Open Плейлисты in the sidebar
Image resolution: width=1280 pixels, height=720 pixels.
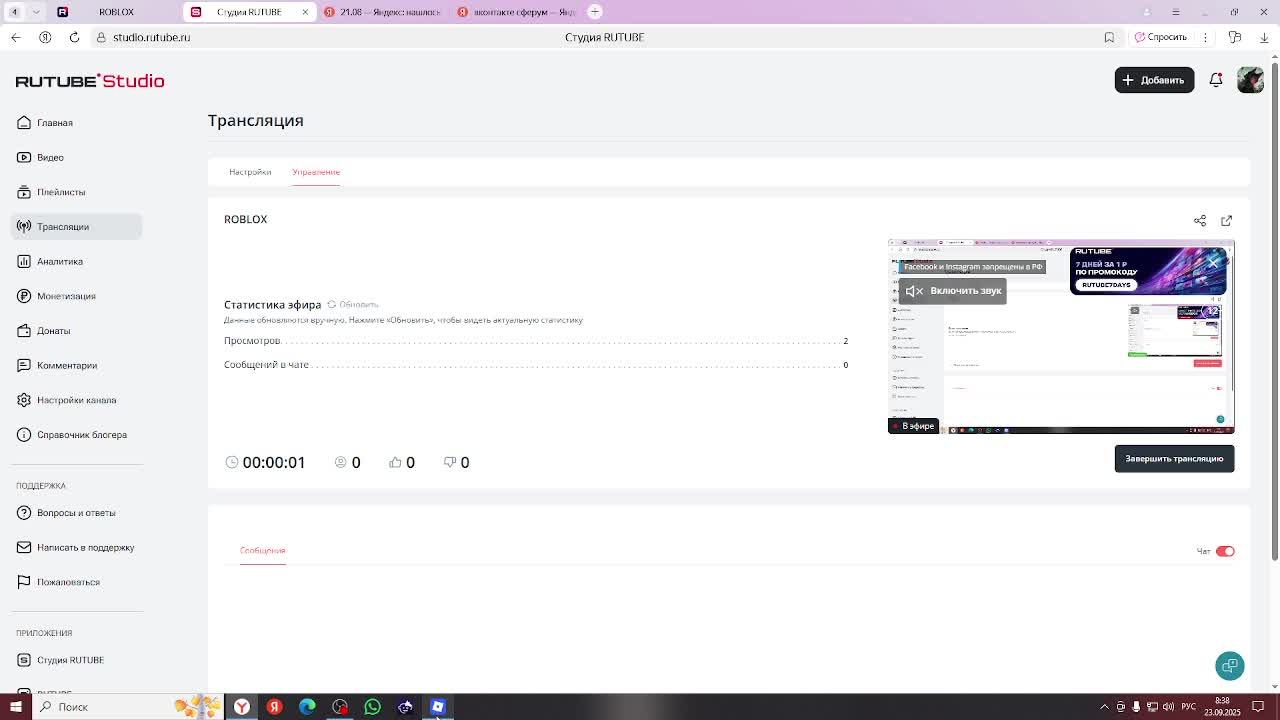[51, 192]
